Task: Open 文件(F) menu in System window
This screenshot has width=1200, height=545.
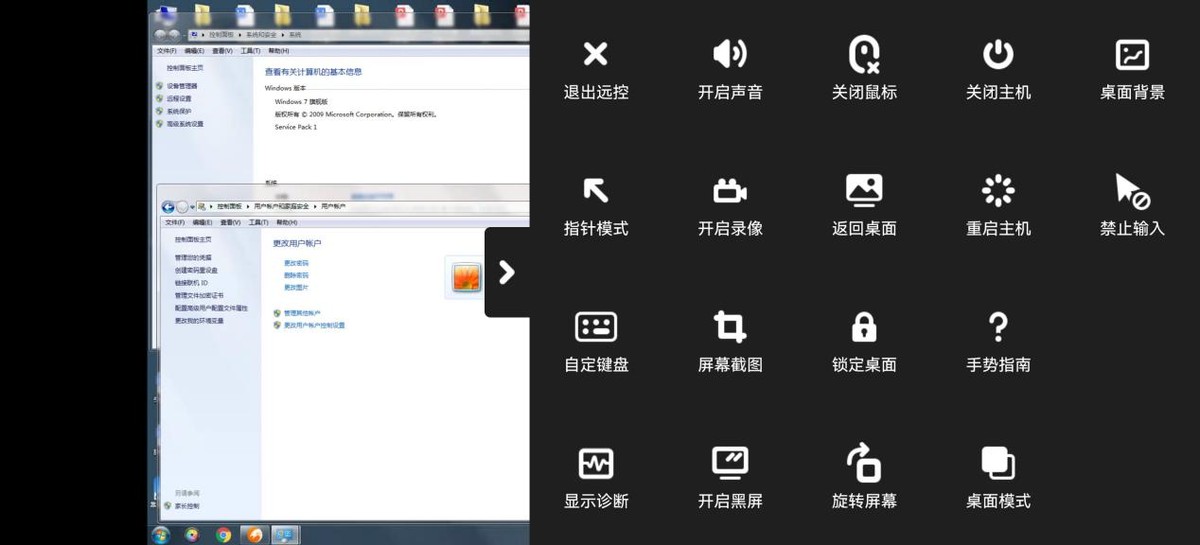Action: coord(166,51)
